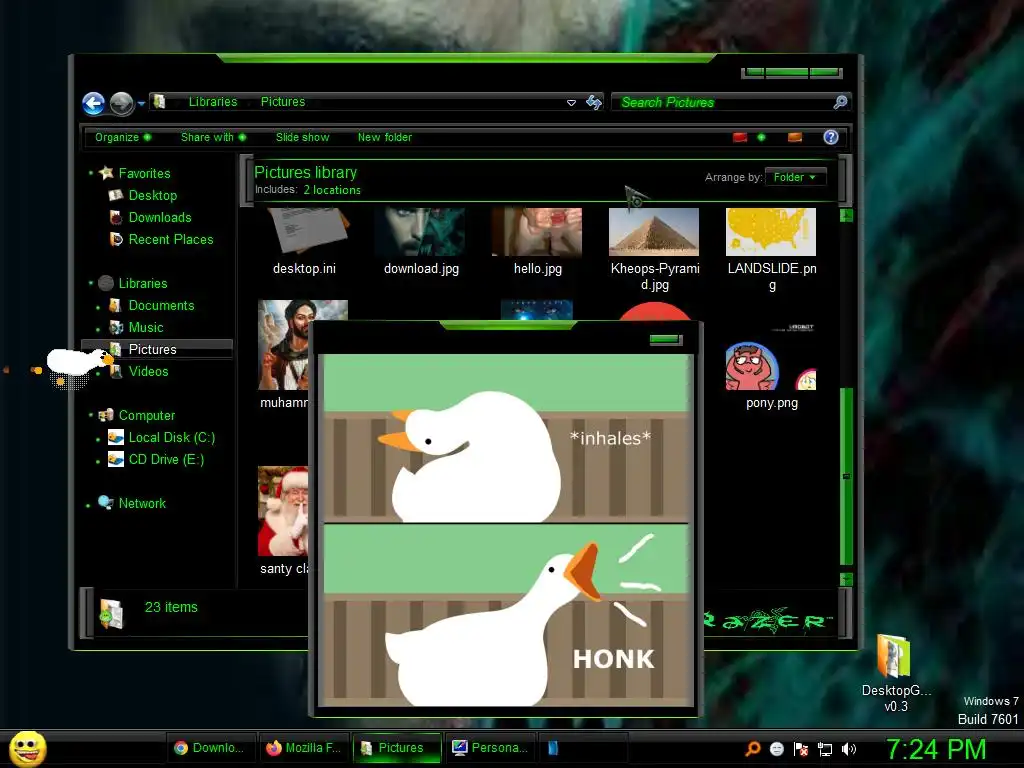This screenshot has height=768, width=1024.
Task: Collapse the Computer group
Action: point(91,415)
